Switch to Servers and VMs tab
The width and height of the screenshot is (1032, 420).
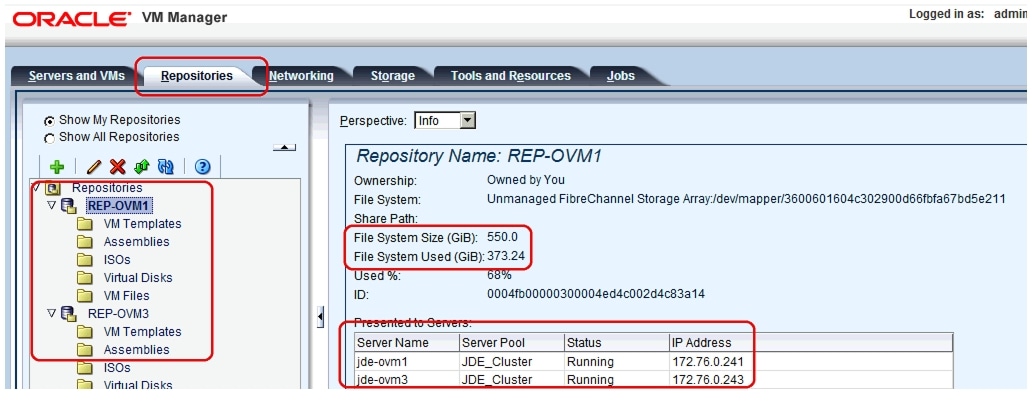[x=76, y=76]
